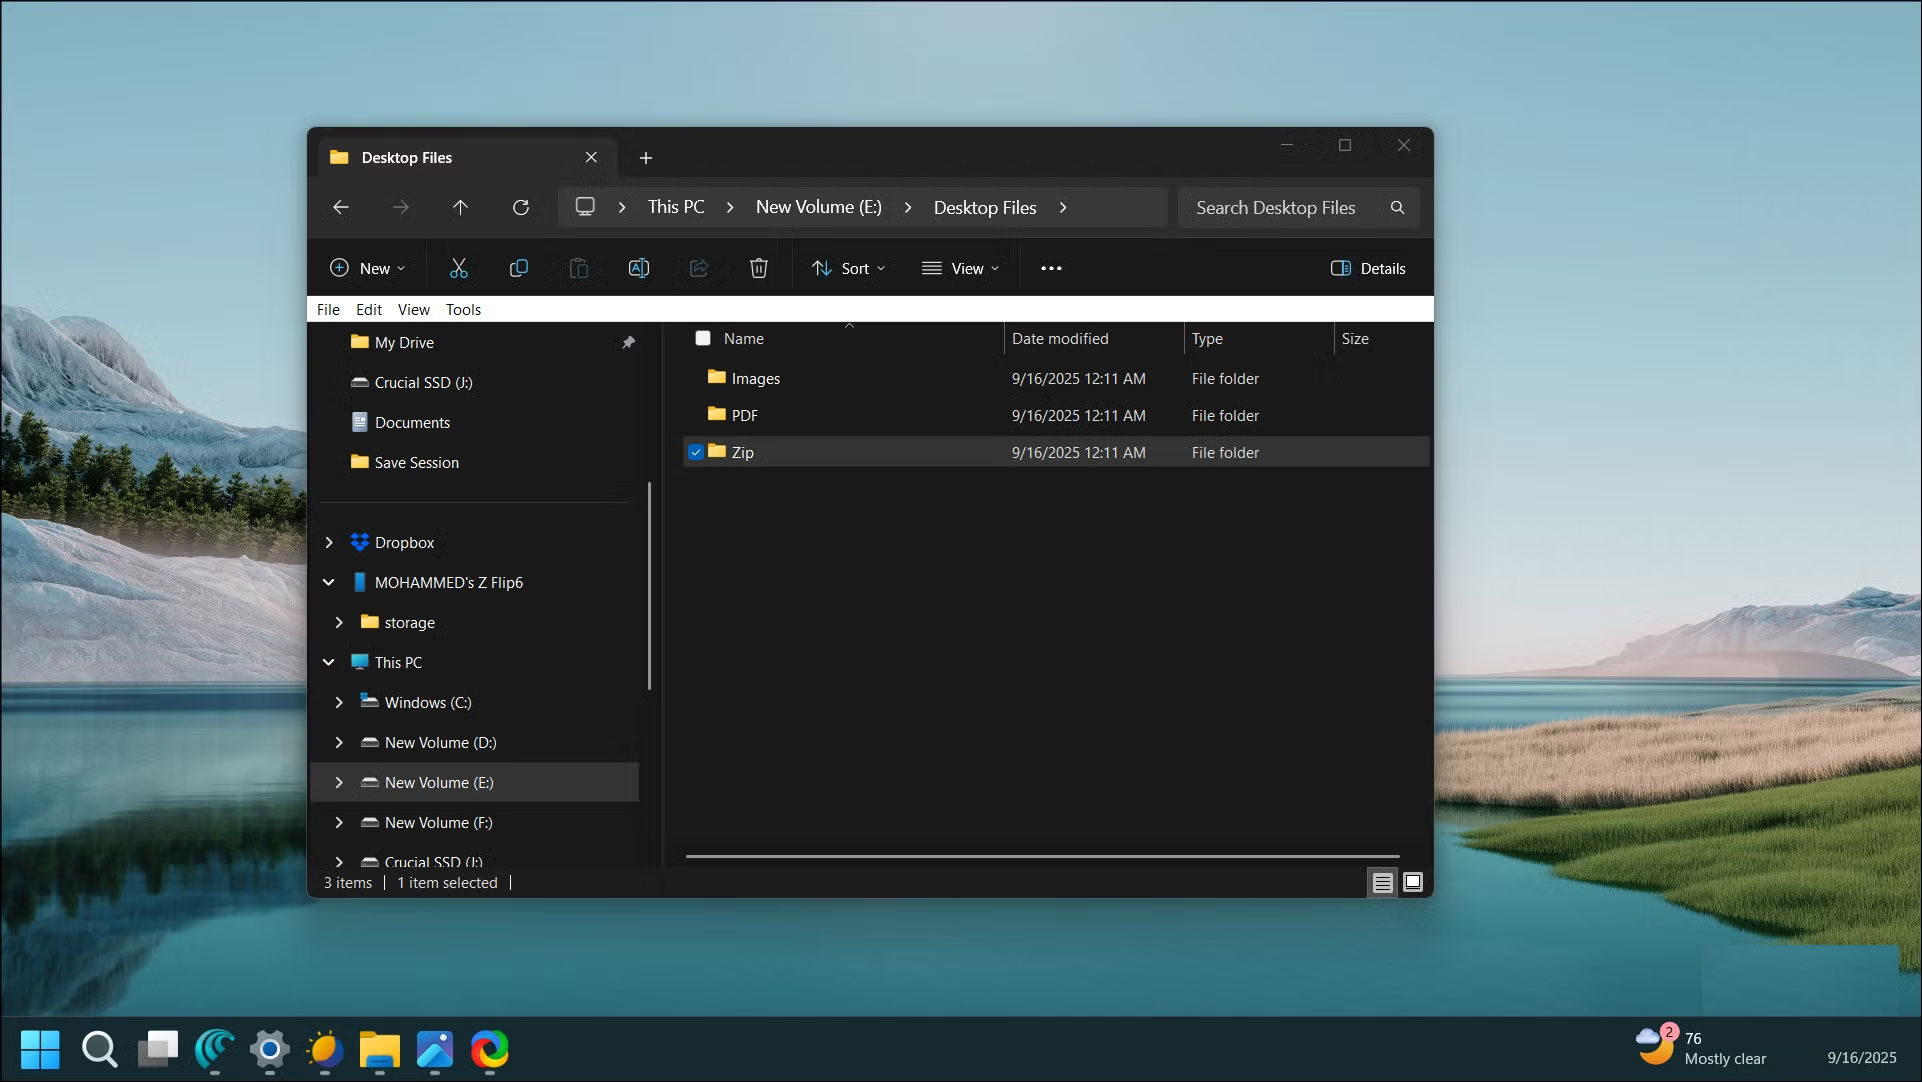Uncheck the Zip folder checkbox
This screenshot has height=1082, width=1922.
696,452
